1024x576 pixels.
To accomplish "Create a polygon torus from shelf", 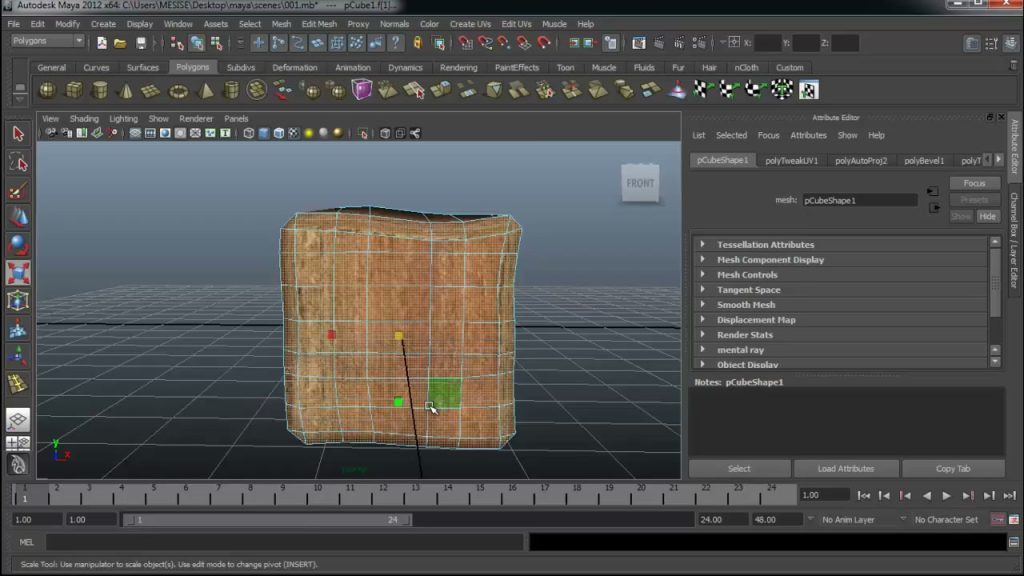I will point(178,89).
